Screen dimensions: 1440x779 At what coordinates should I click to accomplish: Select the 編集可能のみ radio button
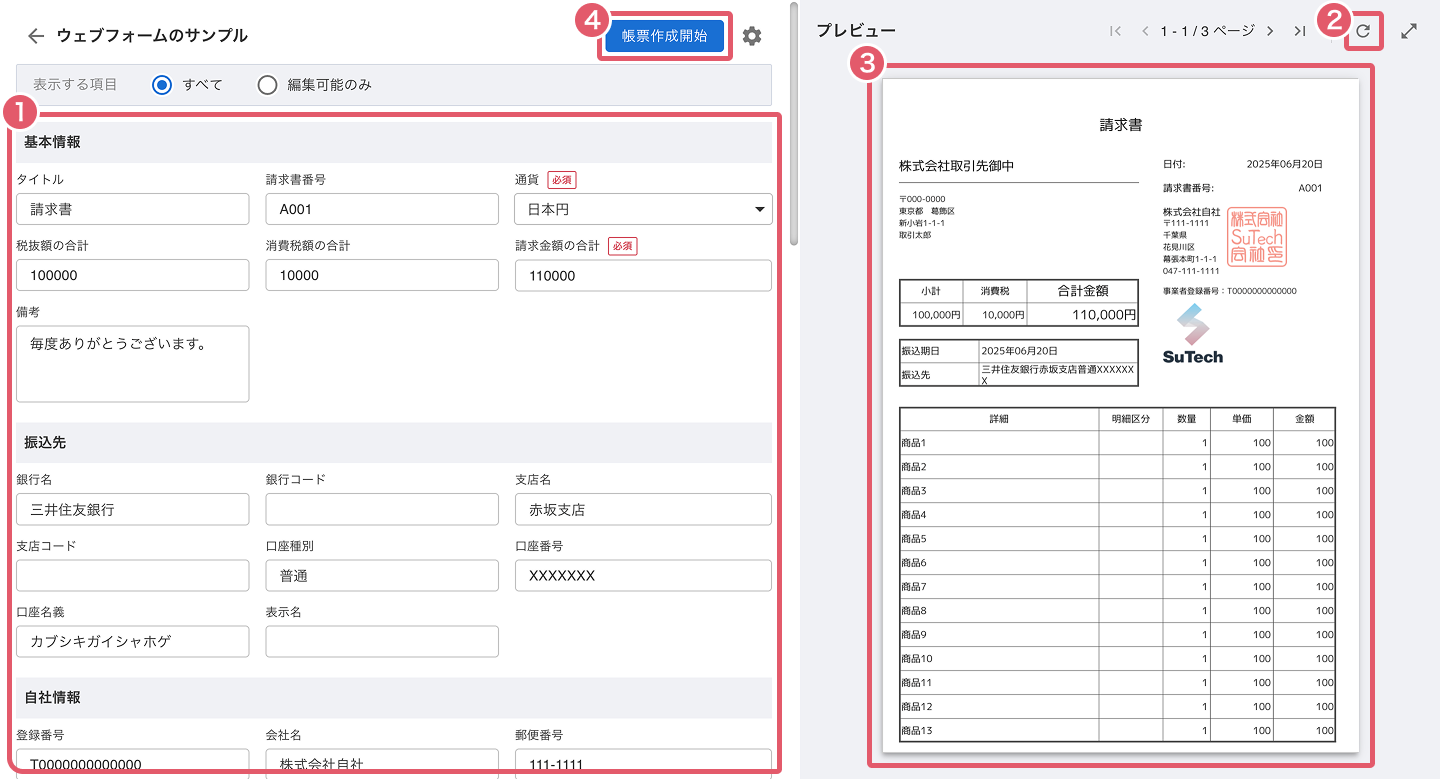pos(267,85)
